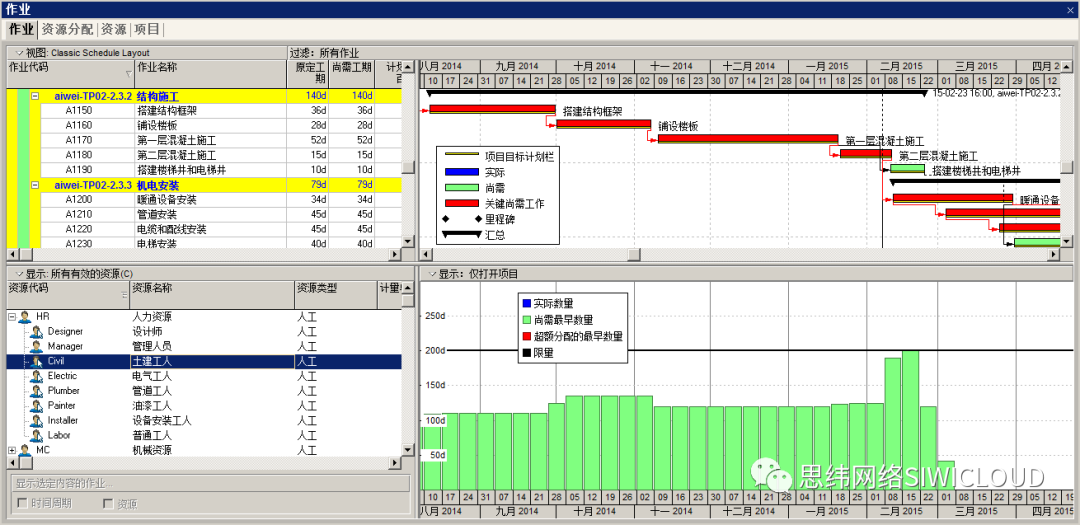
Task: Select the Manager resource icon
Action: click(37, 347)
